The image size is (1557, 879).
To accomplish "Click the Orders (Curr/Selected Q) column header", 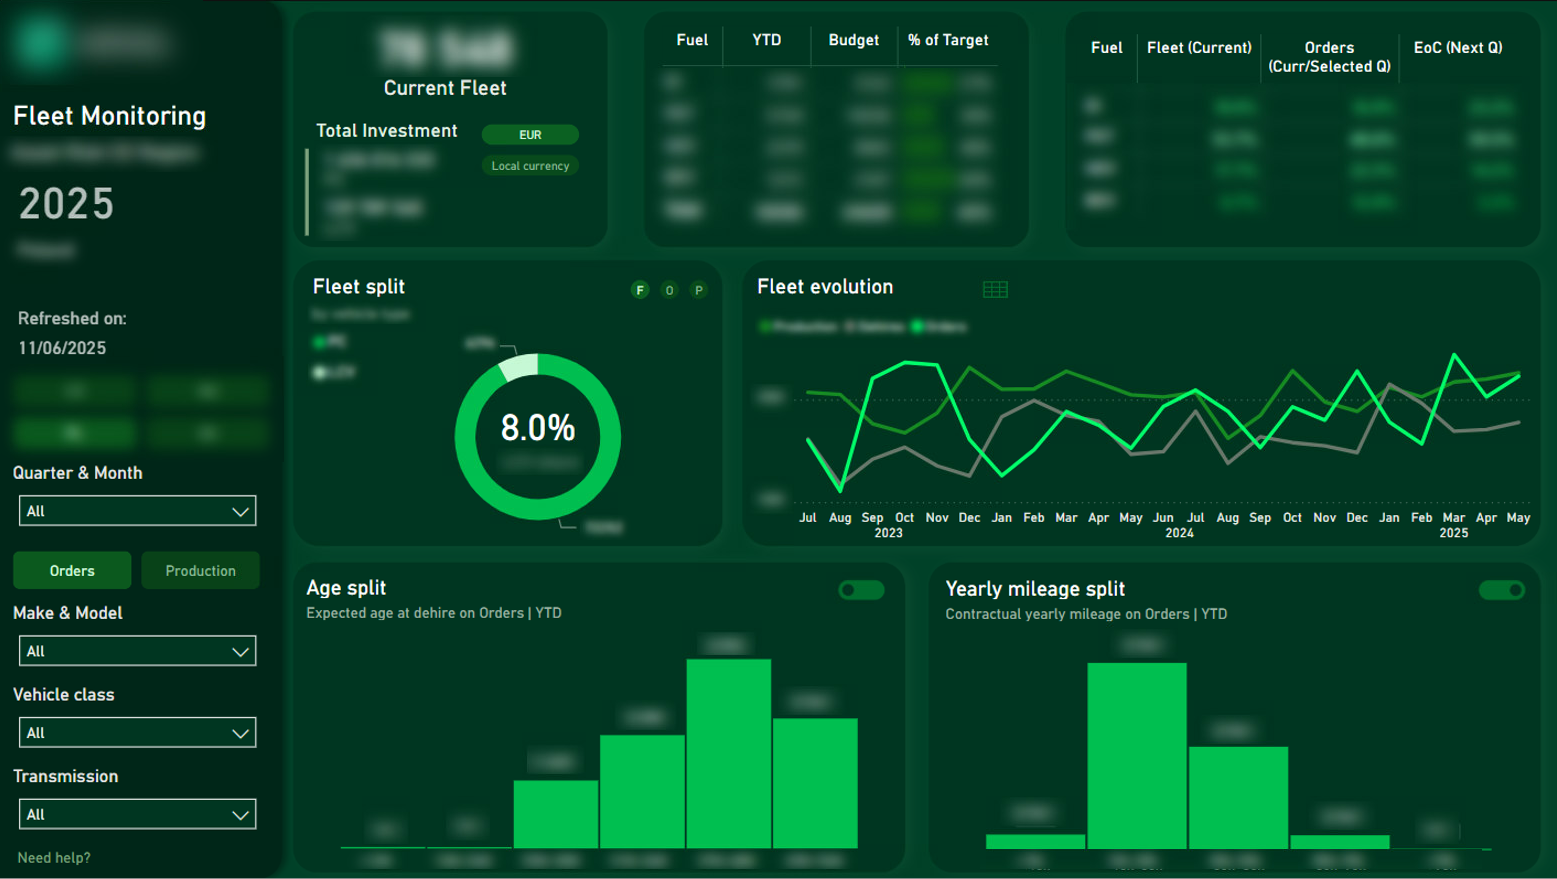I will coord(1329,57).
